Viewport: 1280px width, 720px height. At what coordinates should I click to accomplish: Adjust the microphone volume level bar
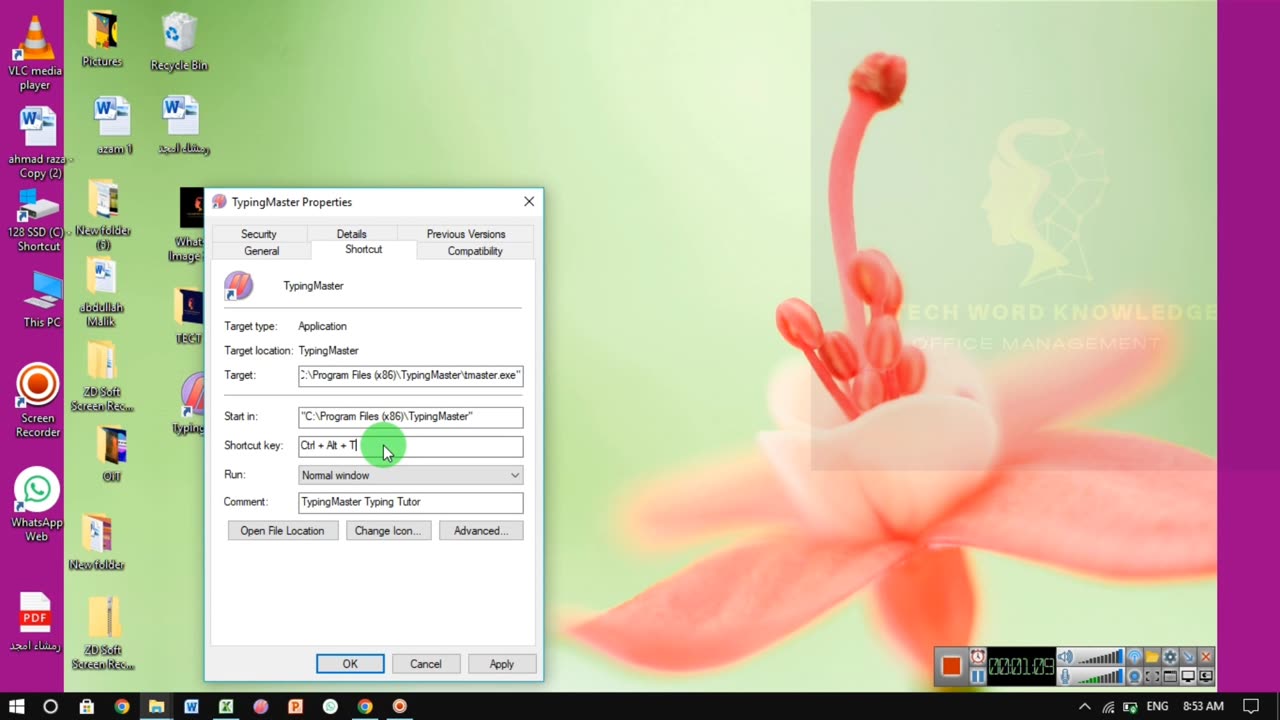point(1100,676)
